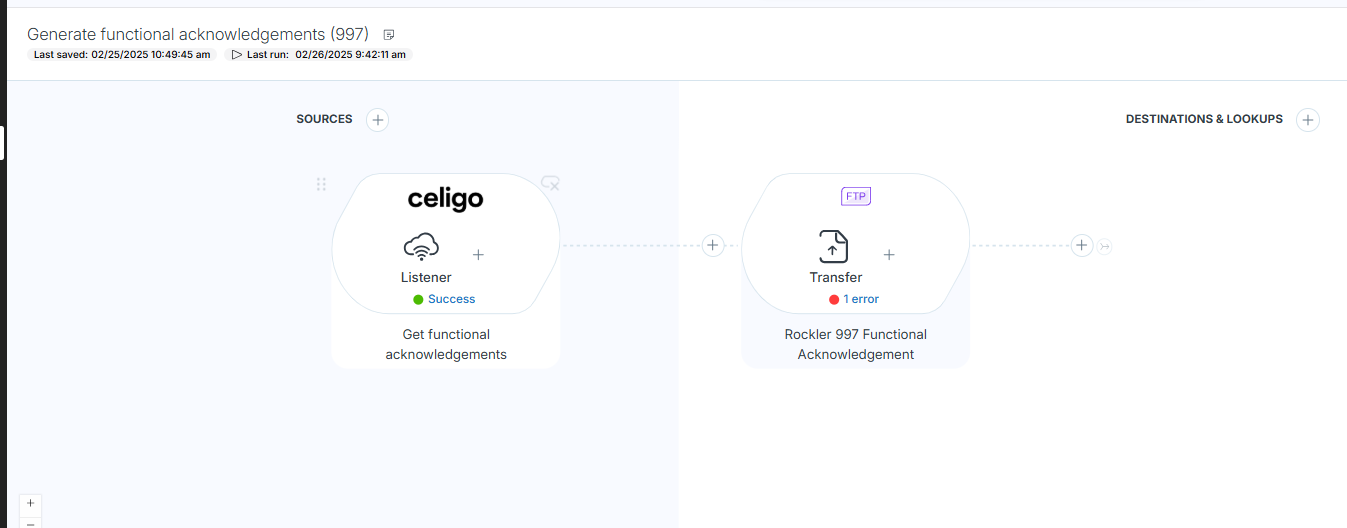The width and height of the screenshot is (1347, 528).
Task: Click the FTP badge on Transfer bubble
Action: pos(856,196)
